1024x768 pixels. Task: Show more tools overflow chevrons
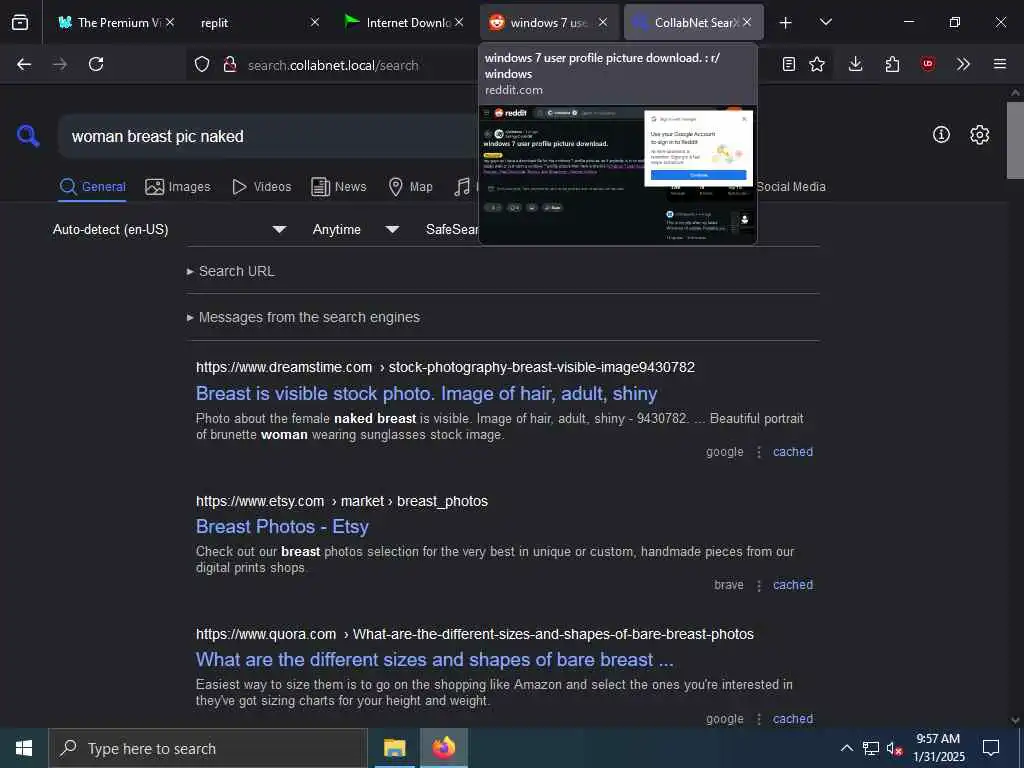(963, 64)
